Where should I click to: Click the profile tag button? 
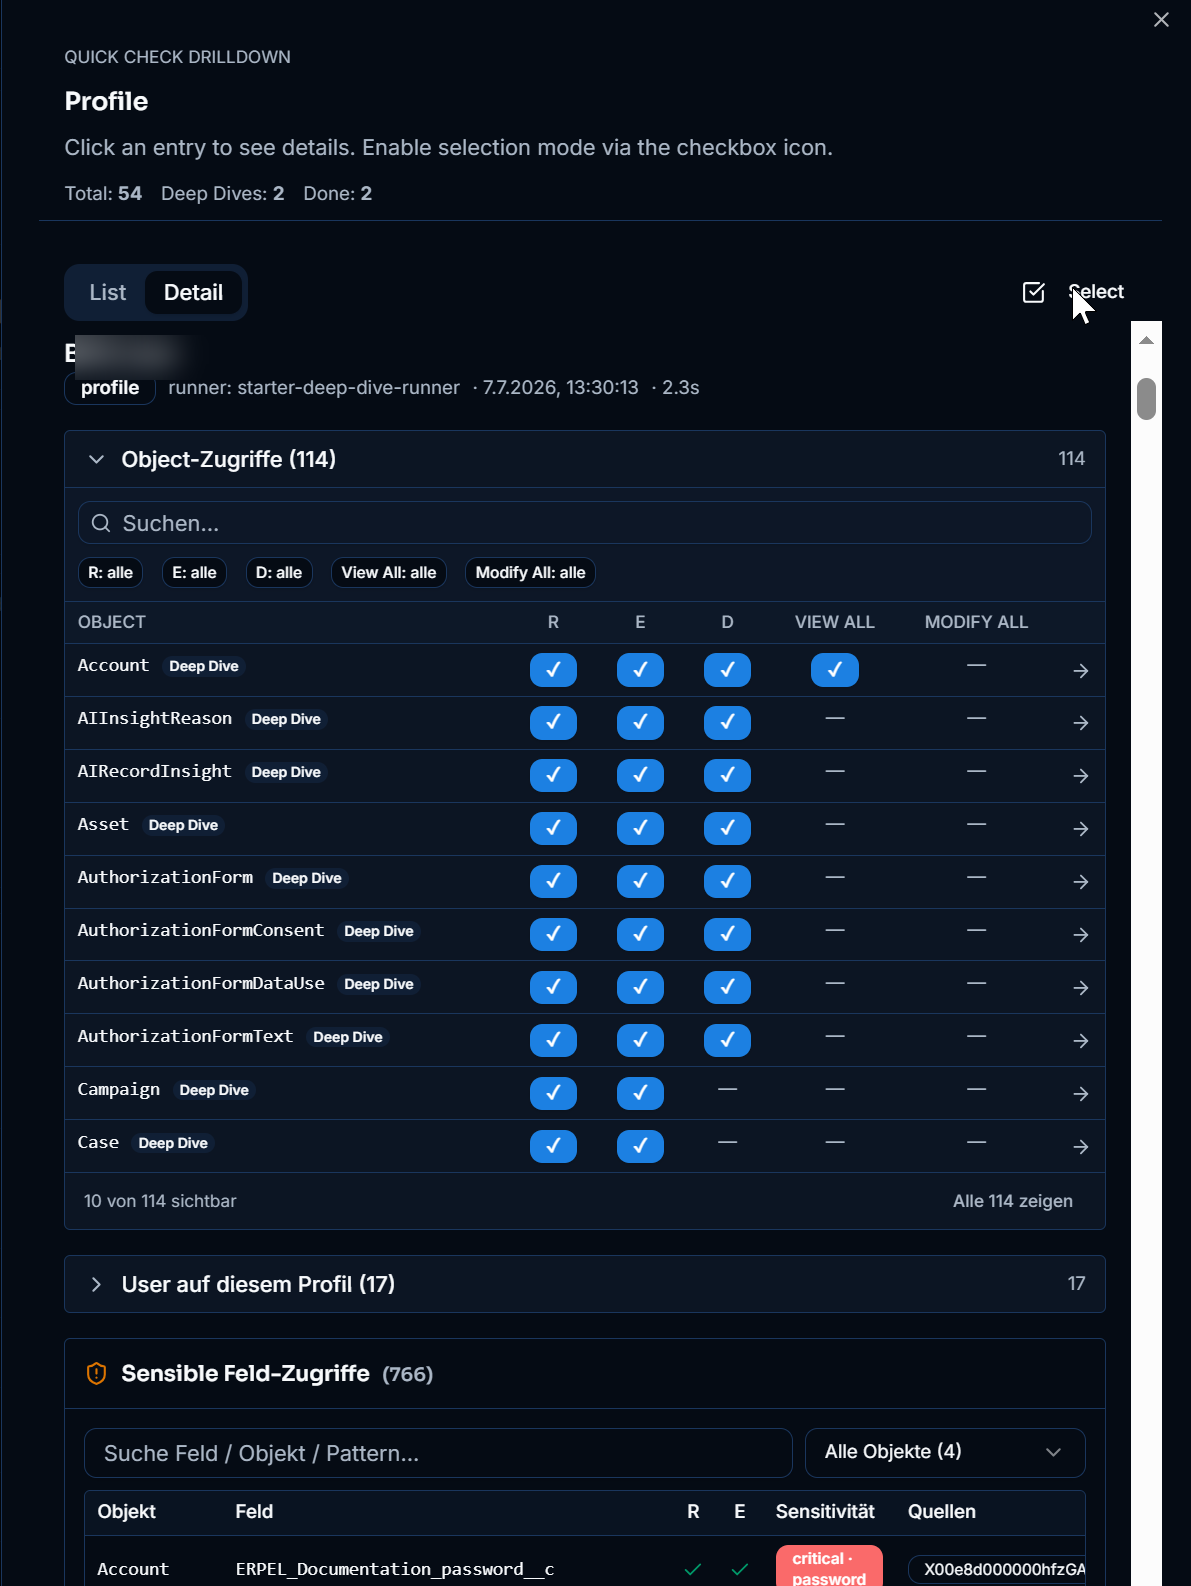pos(110,388)
